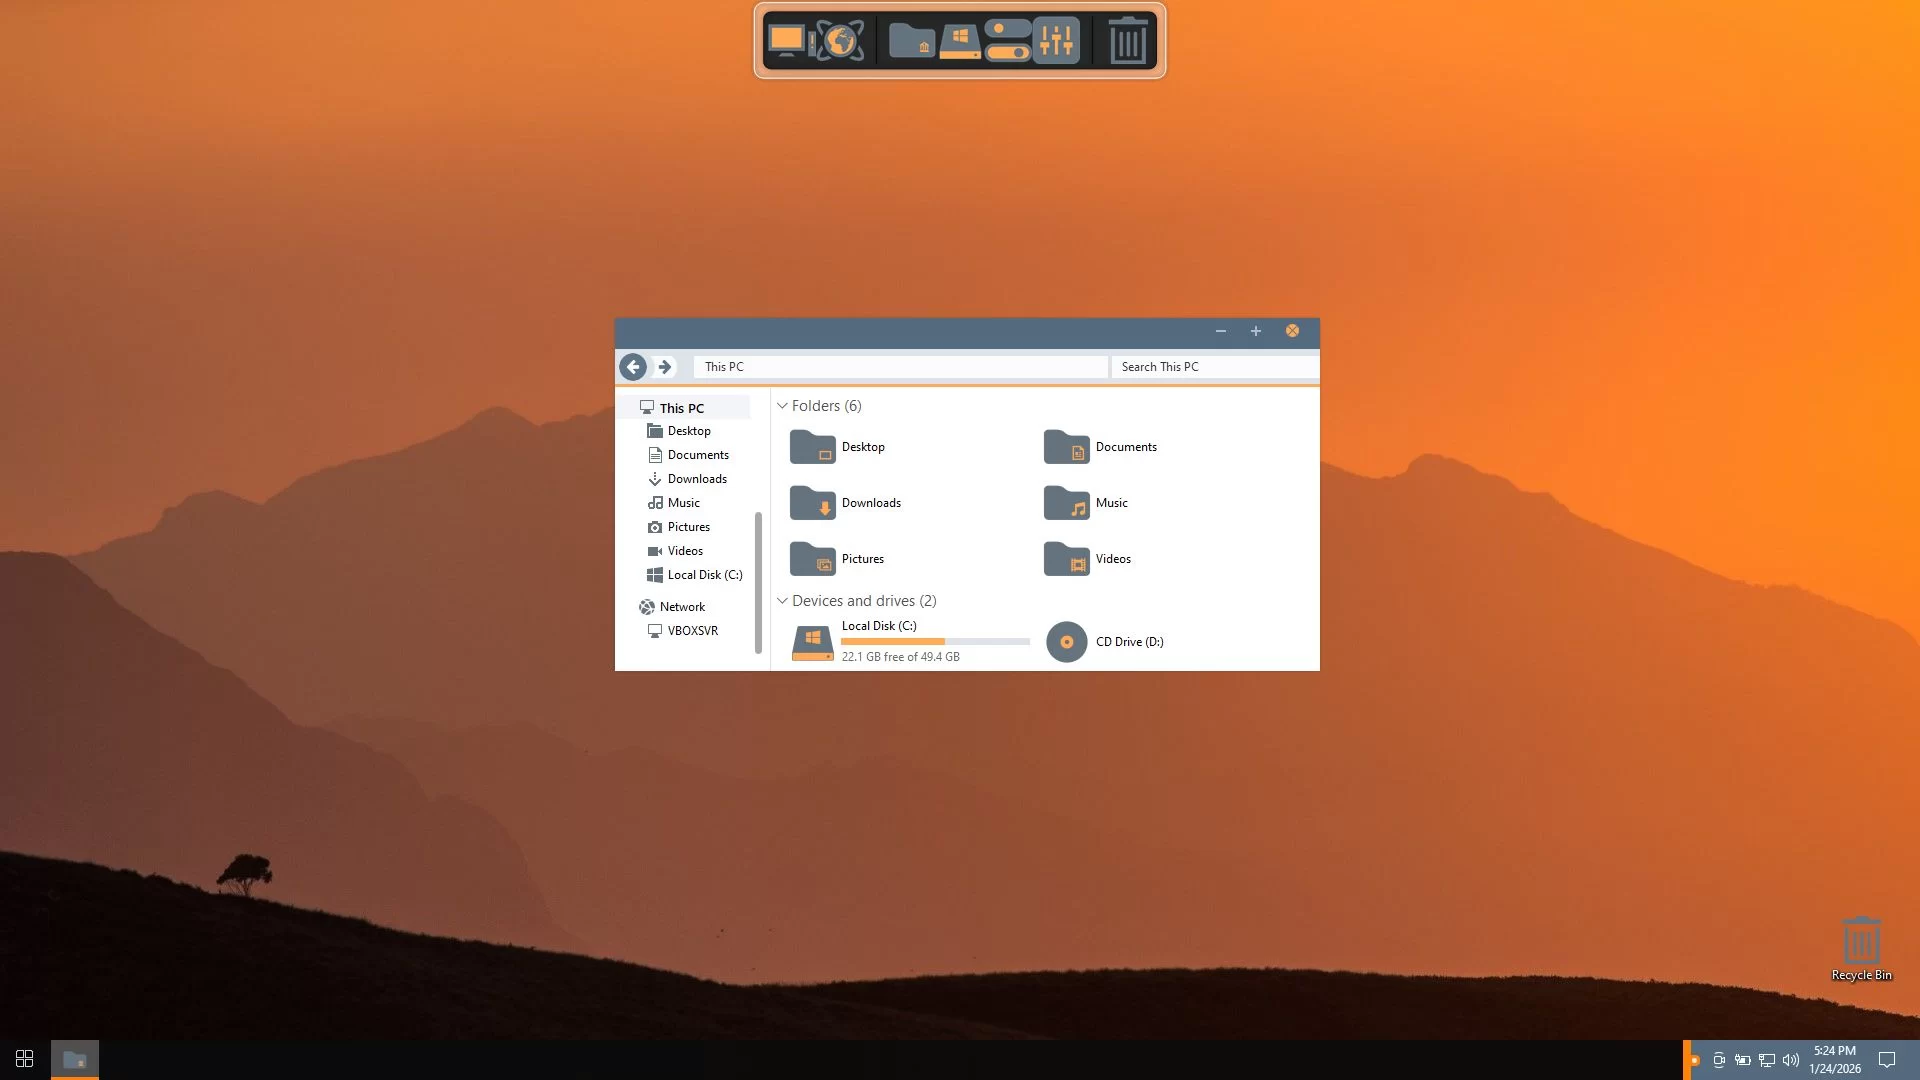Screen dimensions: 1920x1080
Task: Click the Local Disk (C:) usage bar
Action: [935, 641]
